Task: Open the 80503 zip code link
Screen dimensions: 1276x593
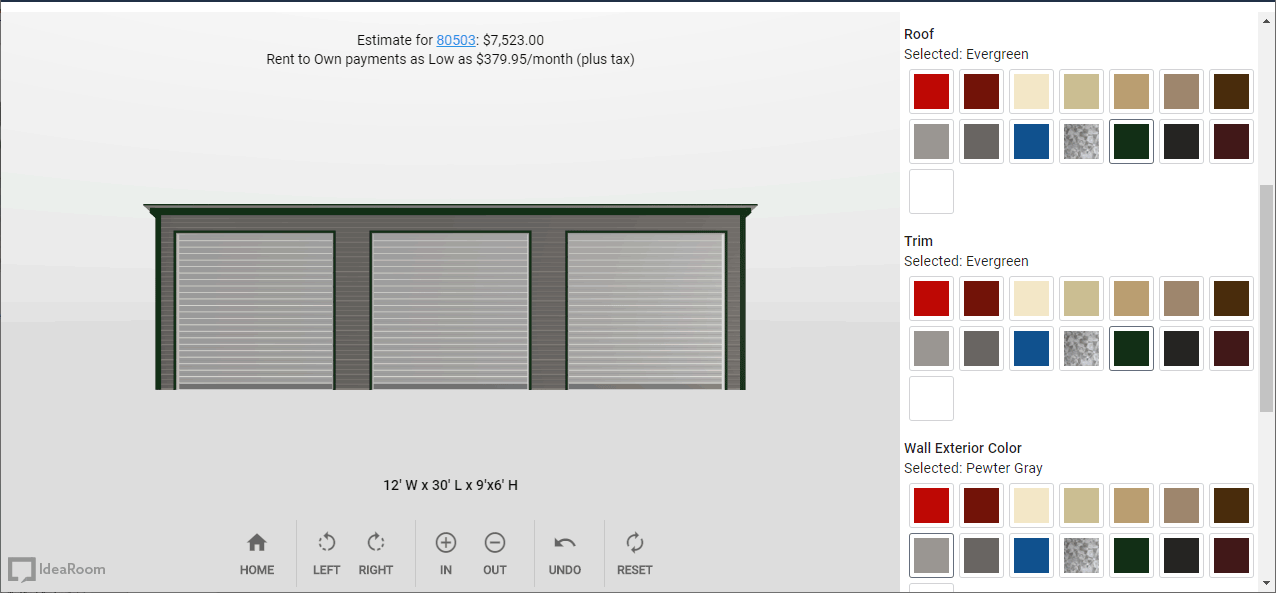Action: (455, 40)
